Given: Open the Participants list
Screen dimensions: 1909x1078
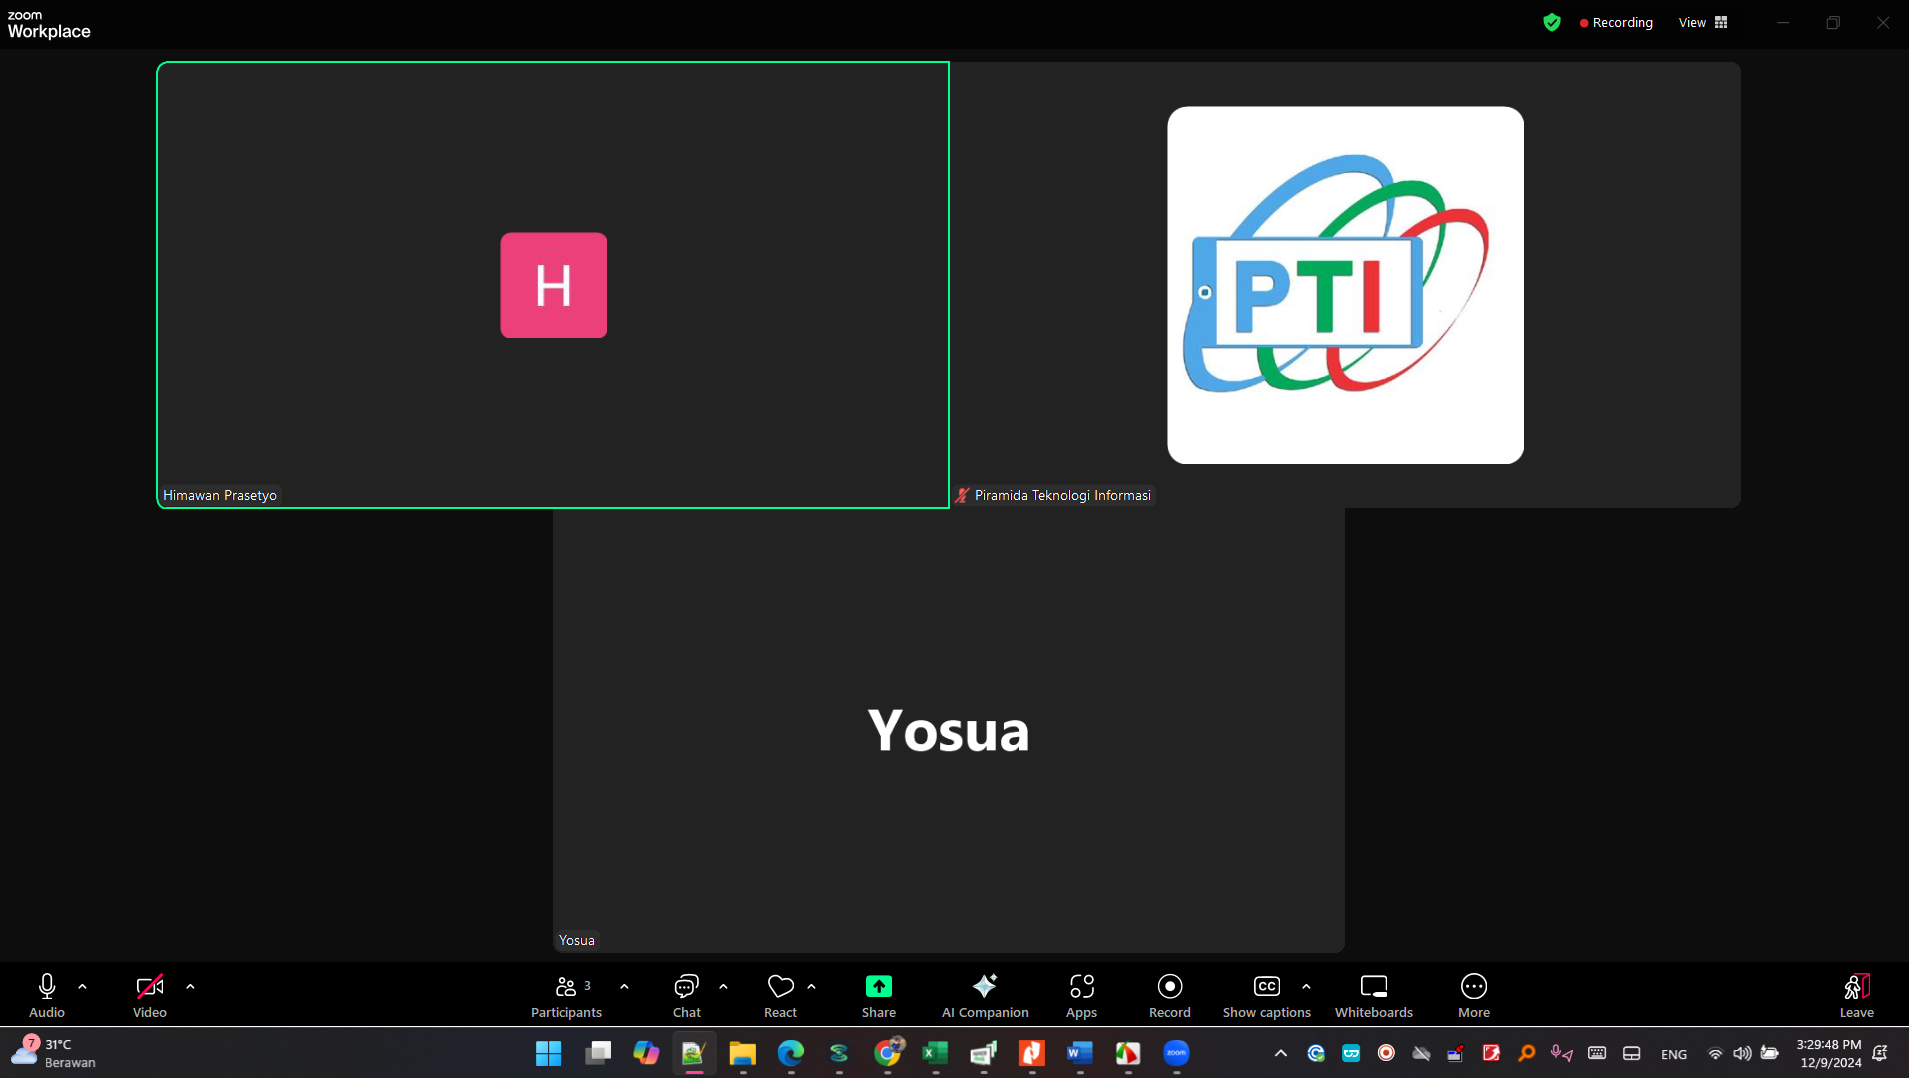Looking at the screenshot, I should pos(566,995).
